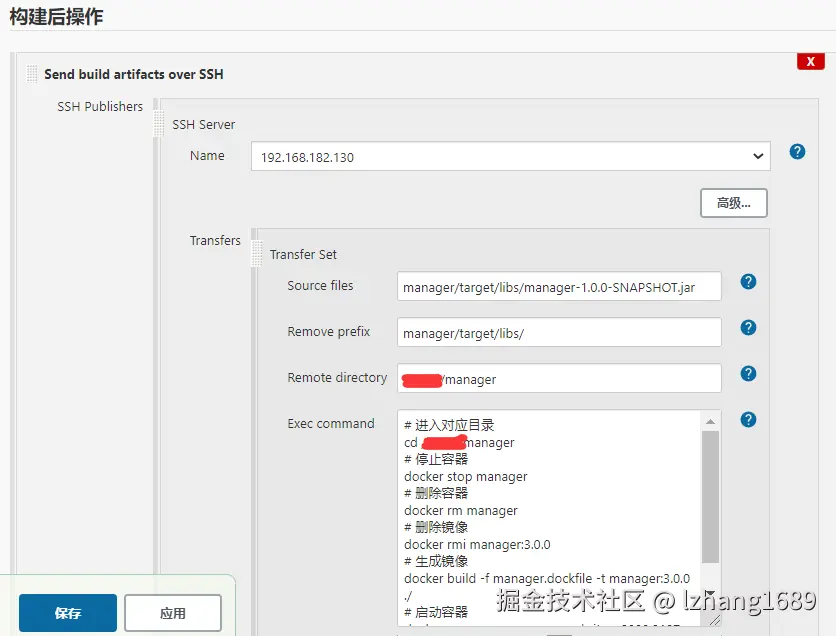Open help for the Remove prefix field
The height and width of the screenshot is (636, 836).
coord(748,328)
